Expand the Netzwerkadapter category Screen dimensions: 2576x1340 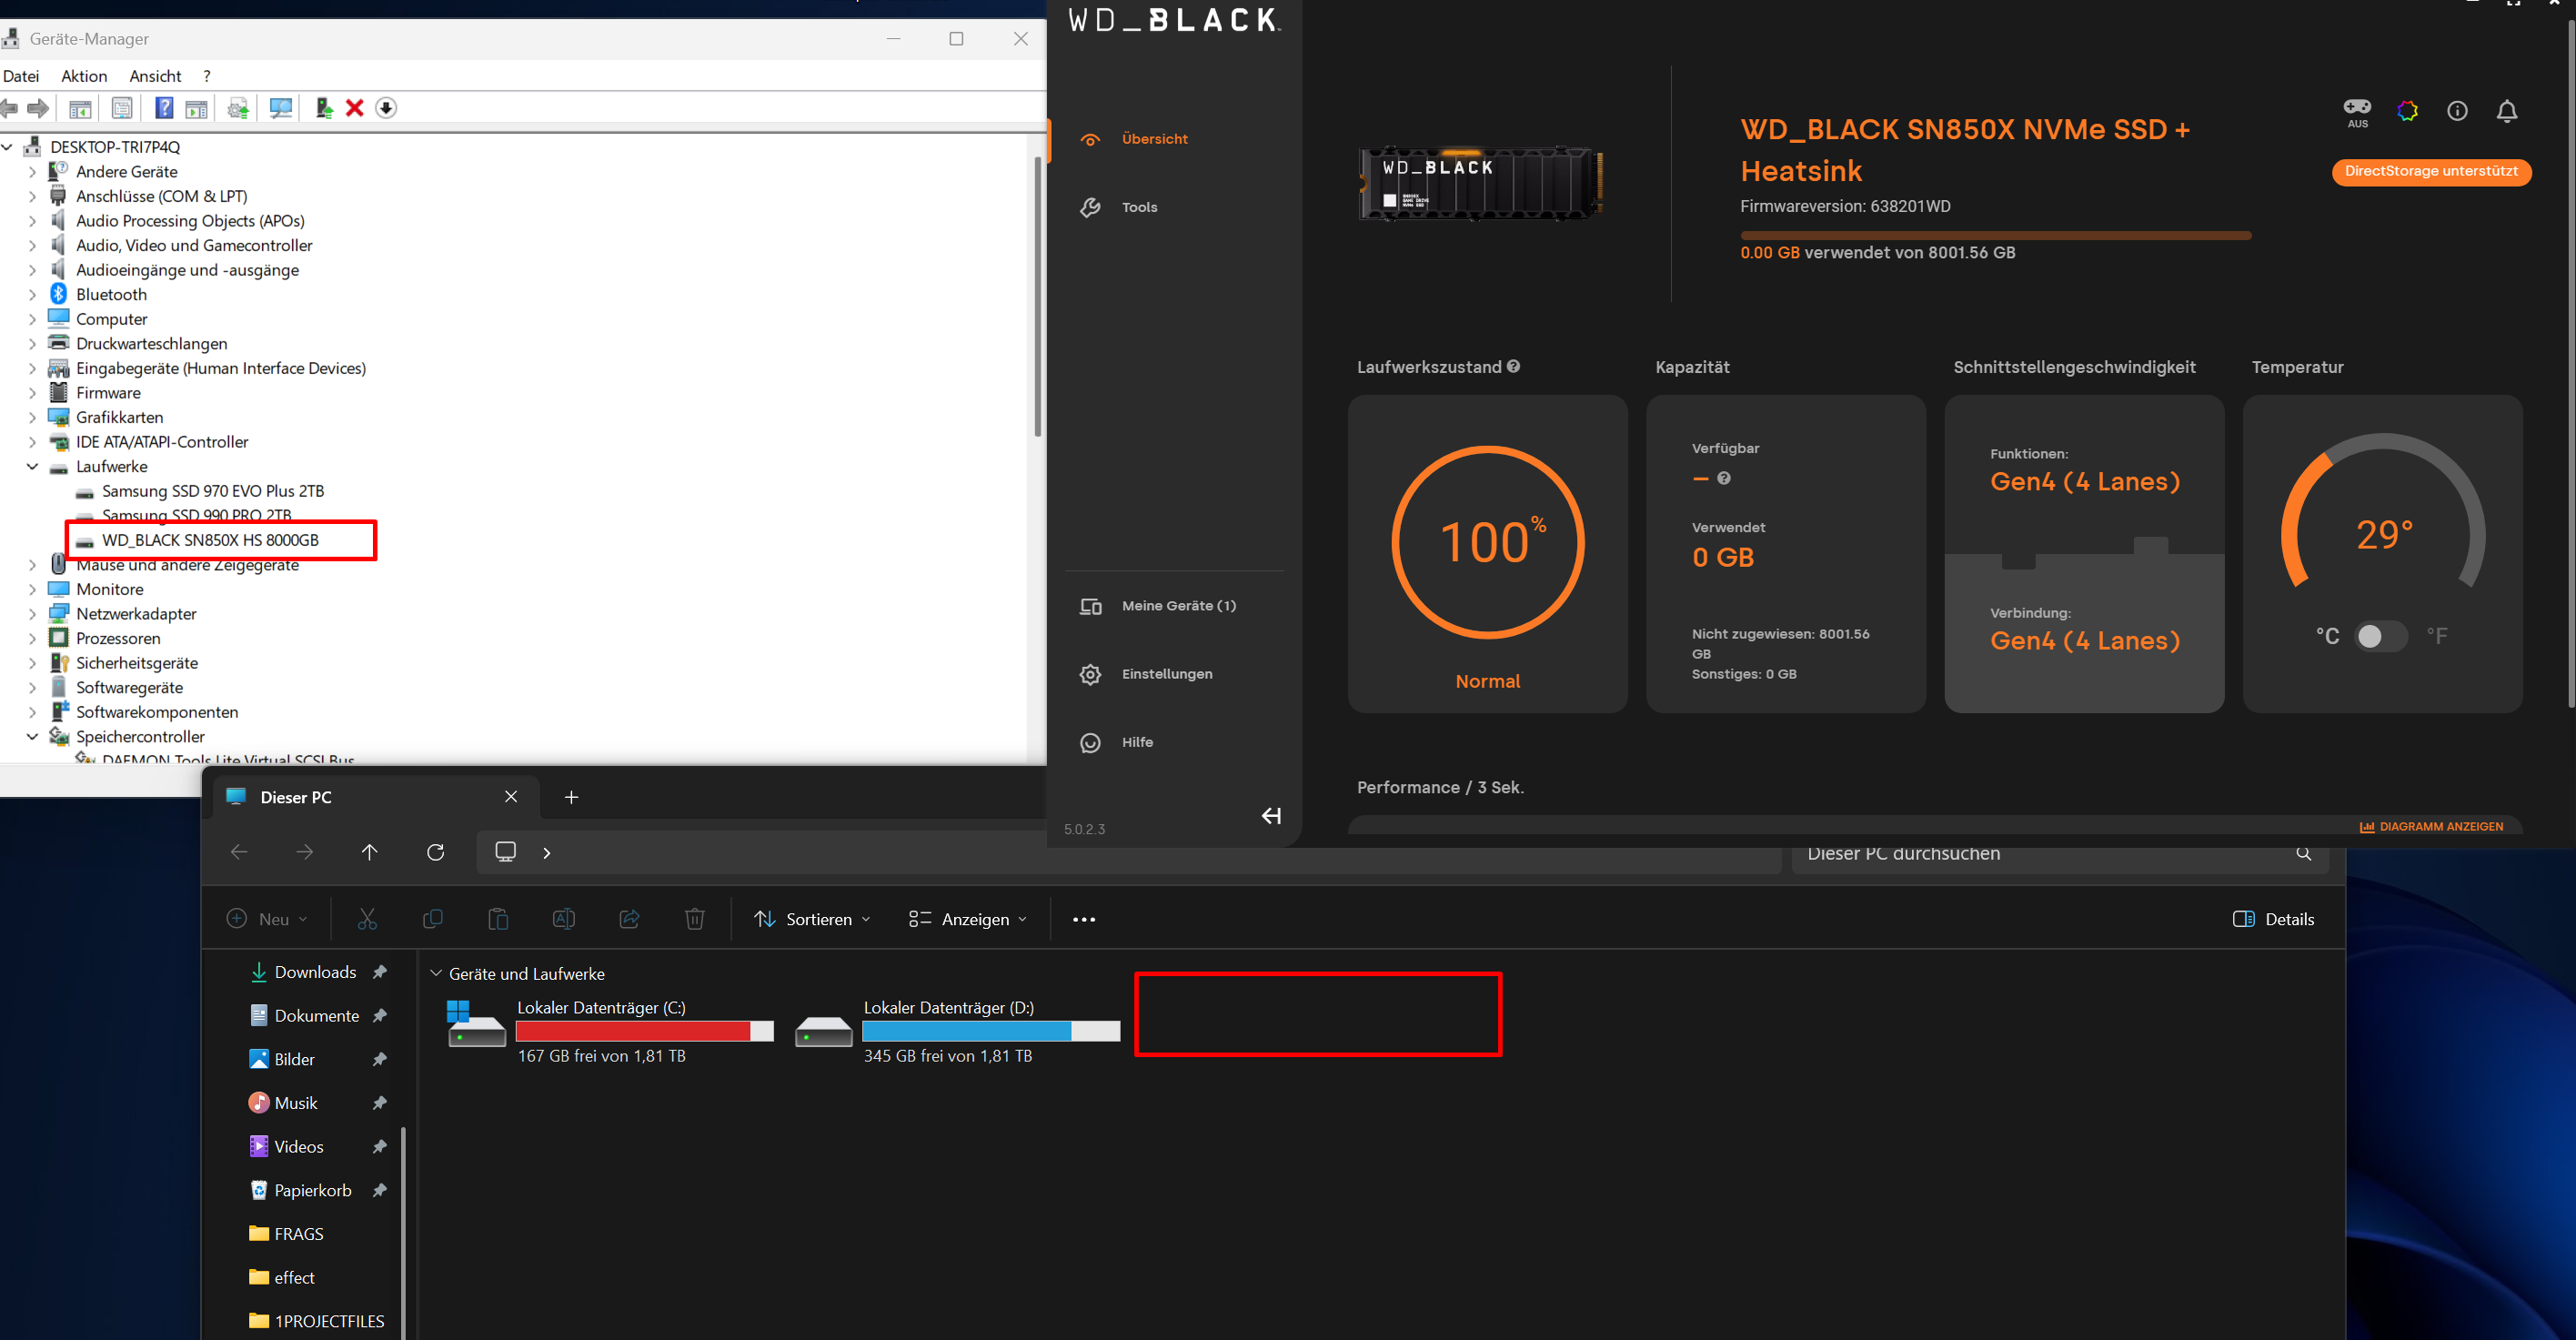(x=32, y=614)
